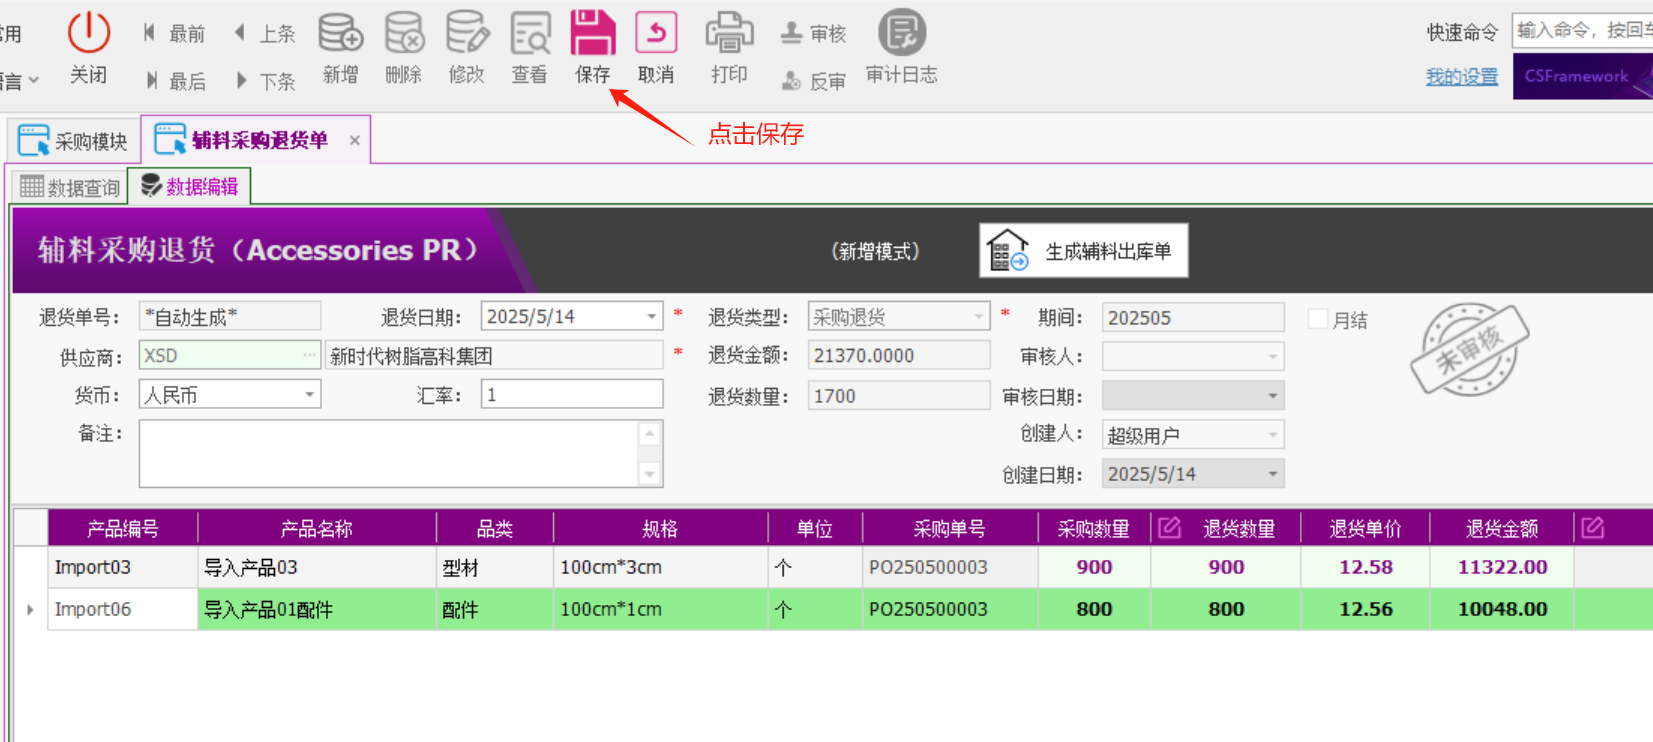The width and height of the screenshot is (1653, 742).
Task: Click the 备注 remarks text box
Action: point(388,454)
